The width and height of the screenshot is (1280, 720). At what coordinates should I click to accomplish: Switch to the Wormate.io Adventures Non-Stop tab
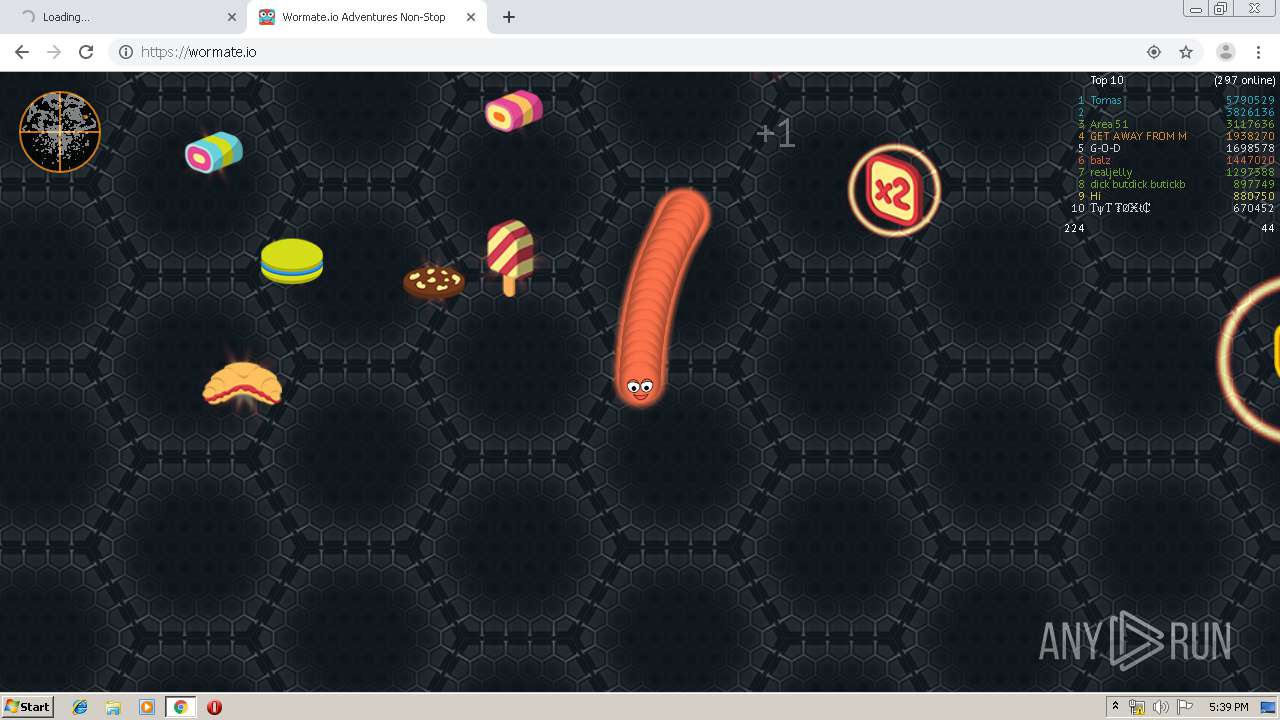(366, 17)
